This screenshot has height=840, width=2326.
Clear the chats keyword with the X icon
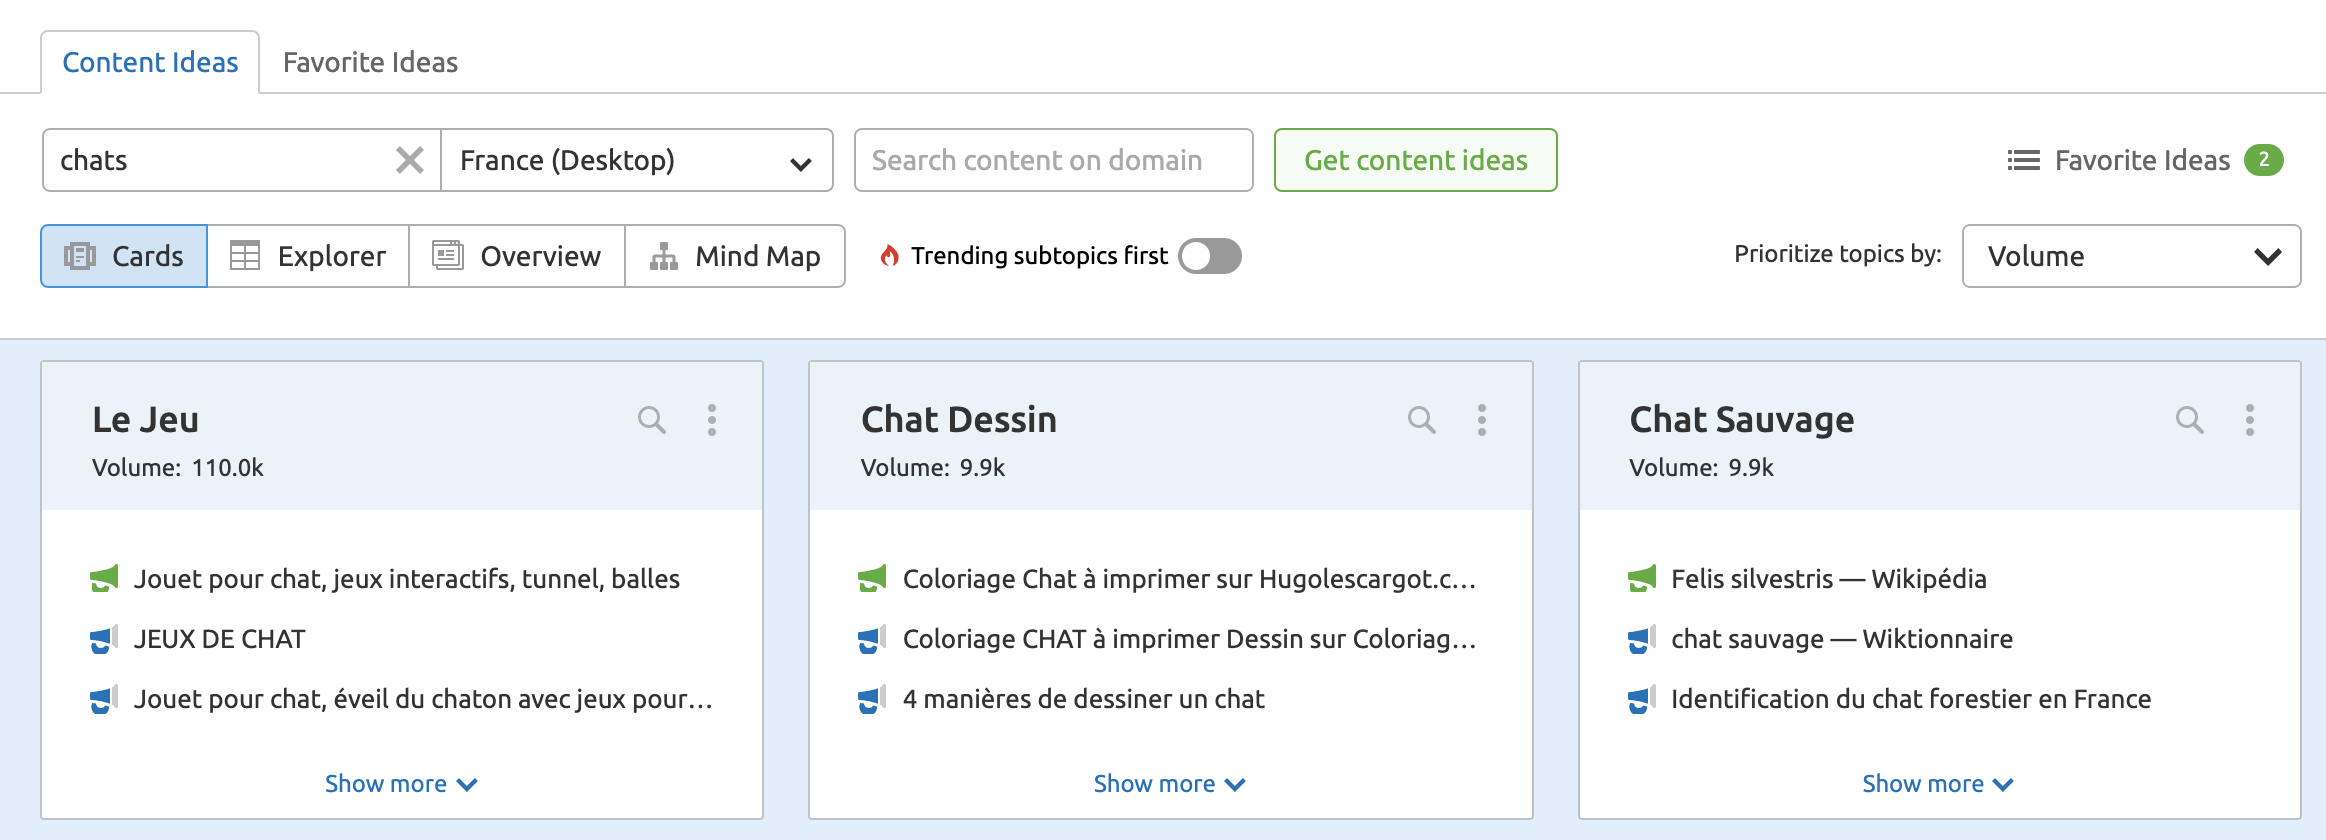410,160
